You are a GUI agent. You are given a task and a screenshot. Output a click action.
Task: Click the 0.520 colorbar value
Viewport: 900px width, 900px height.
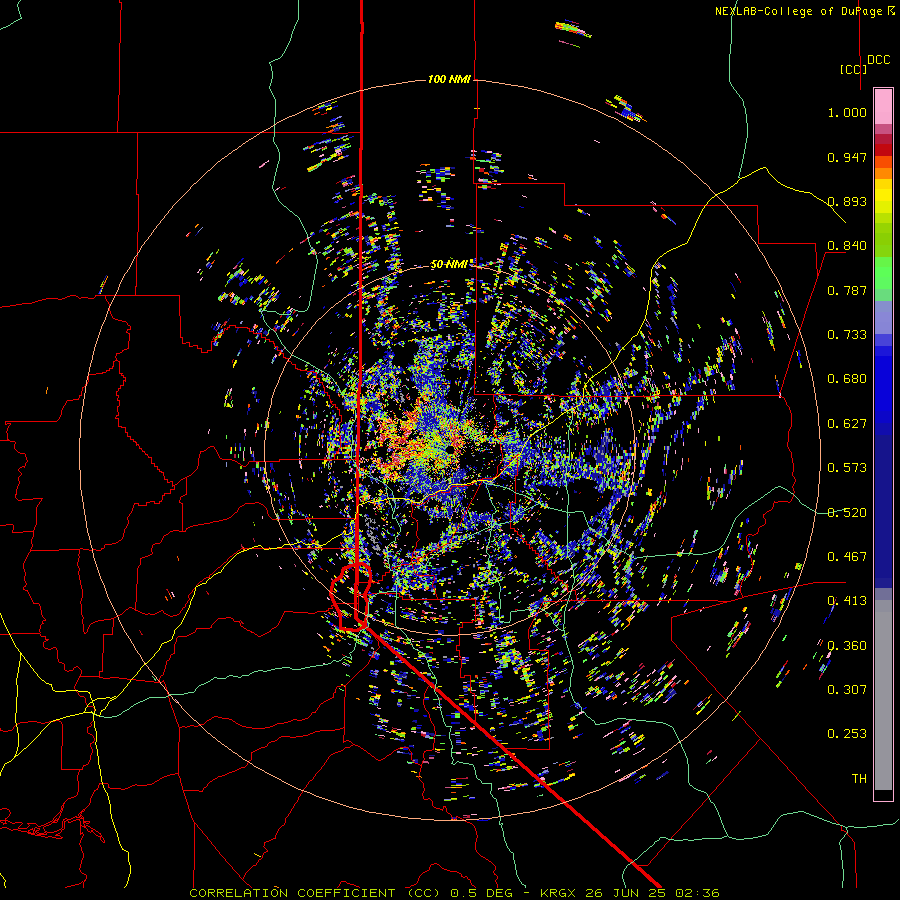(847, 513)
